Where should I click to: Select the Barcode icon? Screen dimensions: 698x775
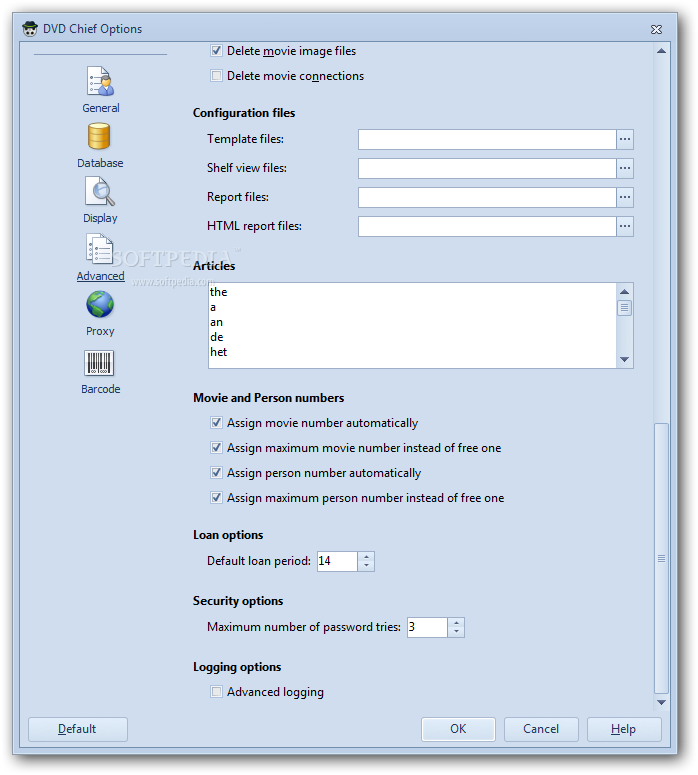pos(99,363)
